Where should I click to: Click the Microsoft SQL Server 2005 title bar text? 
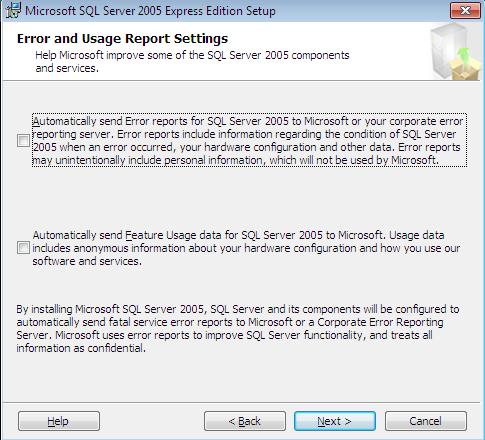coord(150,11)
